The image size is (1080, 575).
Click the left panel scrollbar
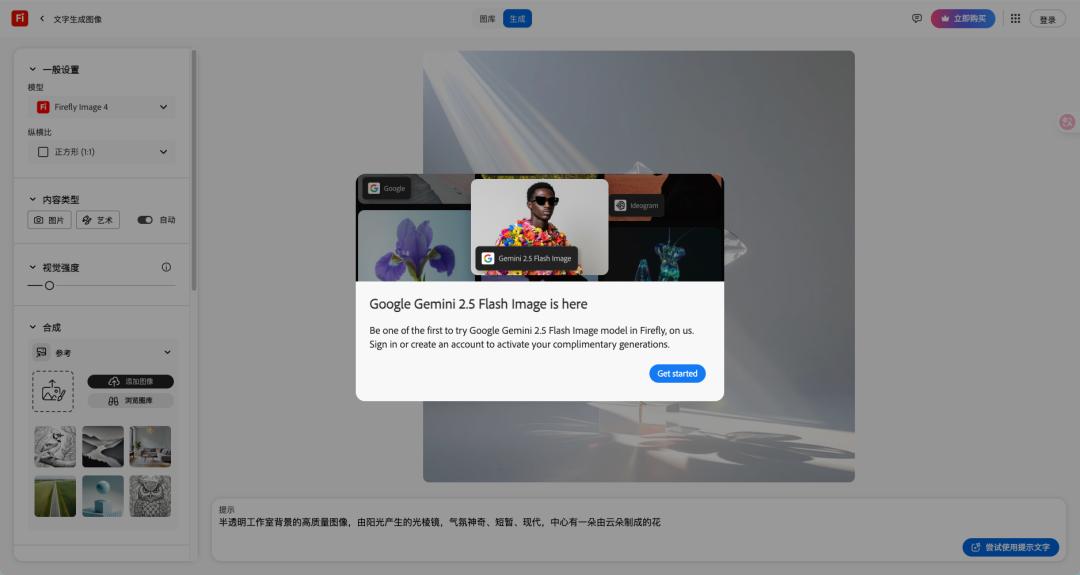click(194, 170)
